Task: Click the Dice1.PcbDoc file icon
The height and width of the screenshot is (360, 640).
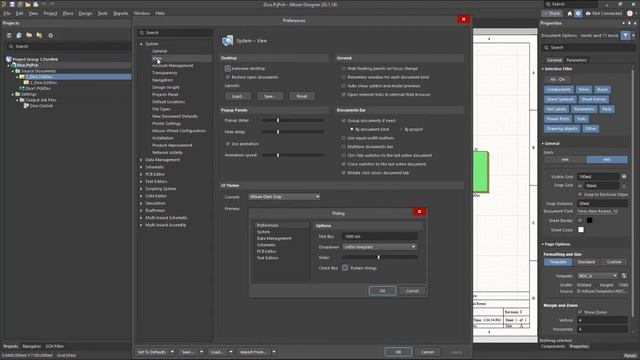Action: 22,88
